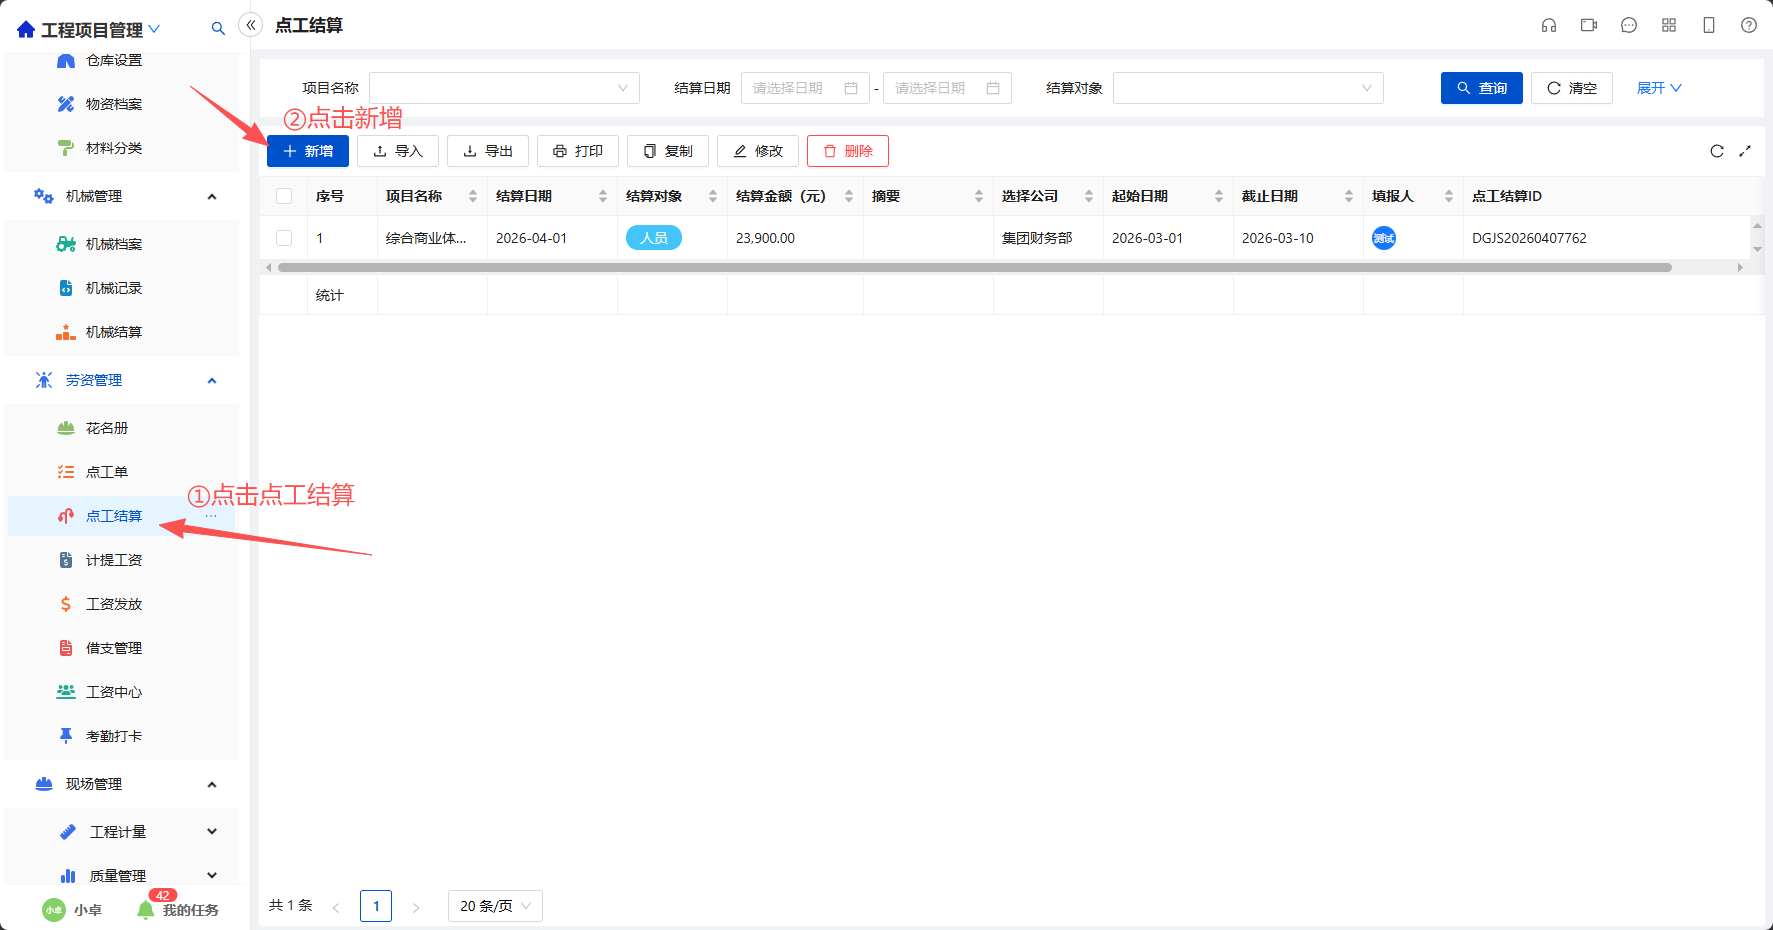Toggle the select-all header checkbox
The image size is (1773, 930).
point(284,196)
